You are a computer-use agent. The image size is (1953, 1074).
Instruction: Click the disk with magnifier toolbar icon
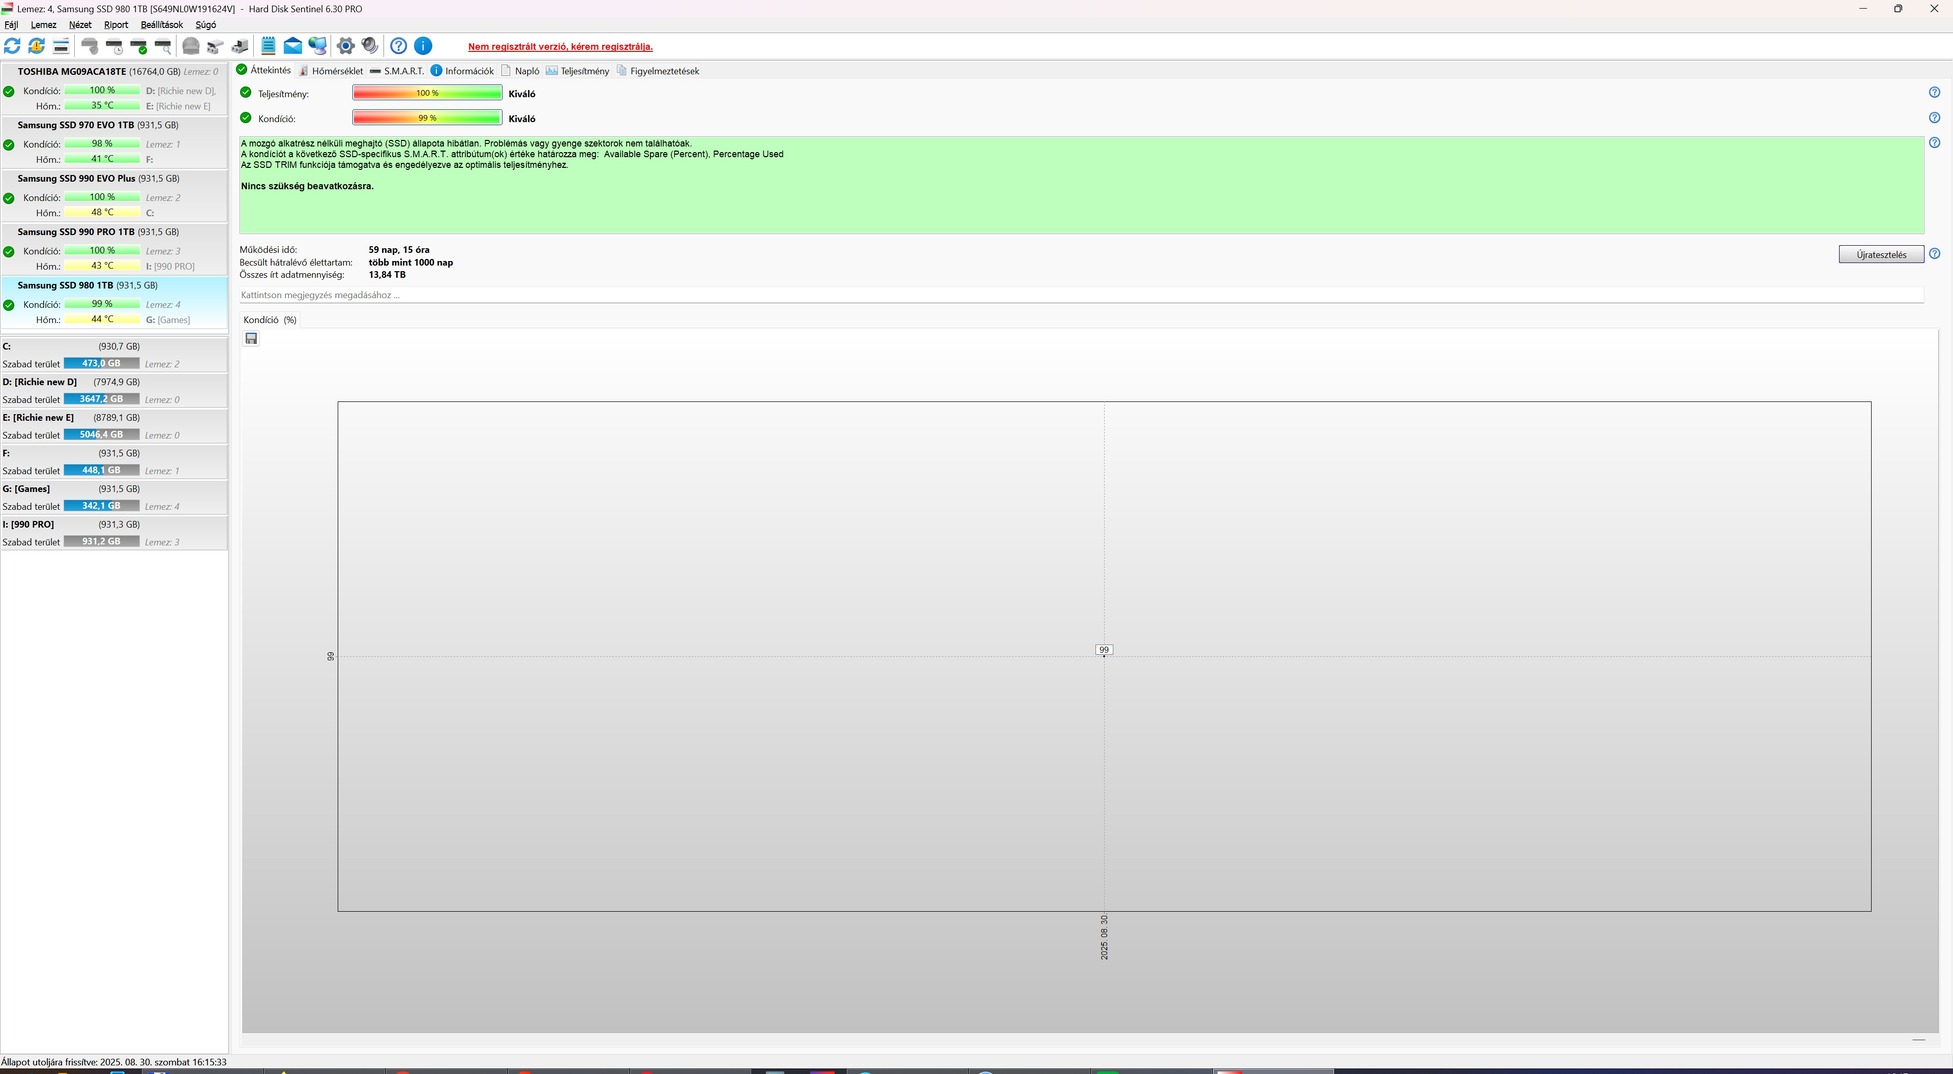point(163,46)
